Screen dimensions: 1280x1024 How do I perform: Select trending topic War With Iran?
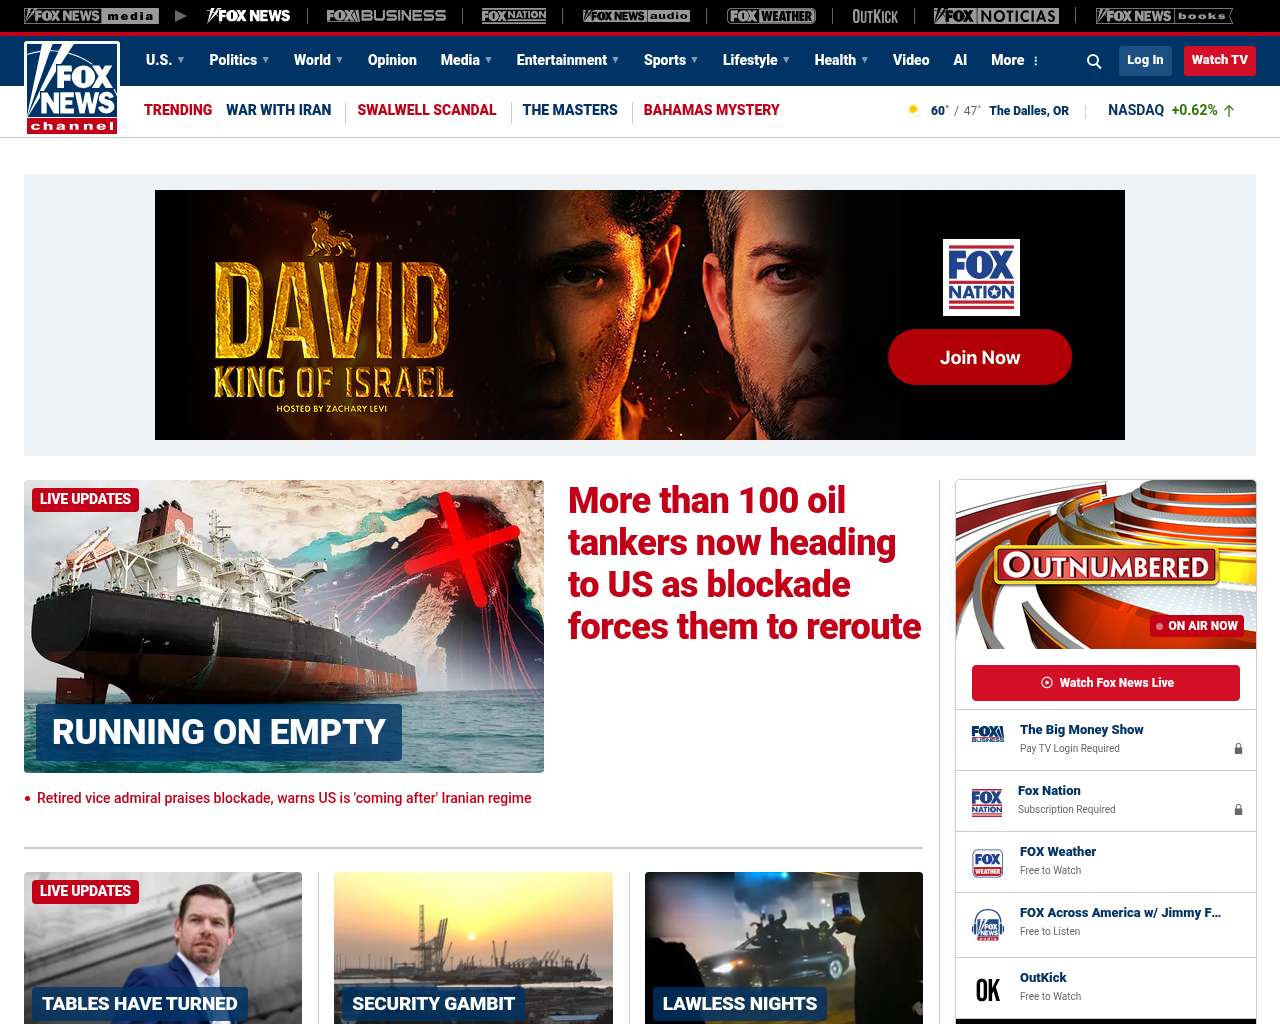[278, 110]
